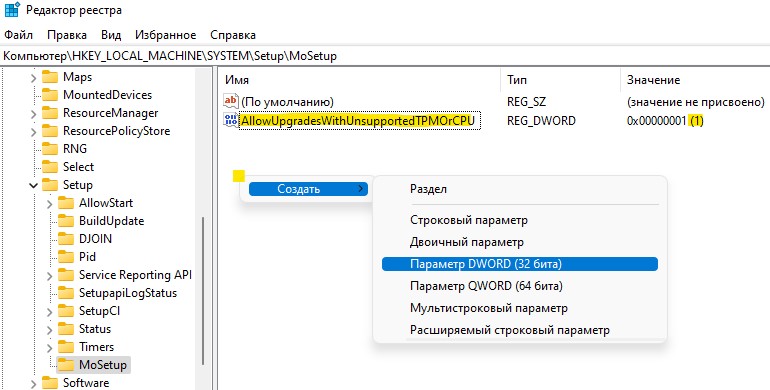Click the (значение не присвоено) data cell
Viewport: 770px width, 390px height.
[695, 102]
